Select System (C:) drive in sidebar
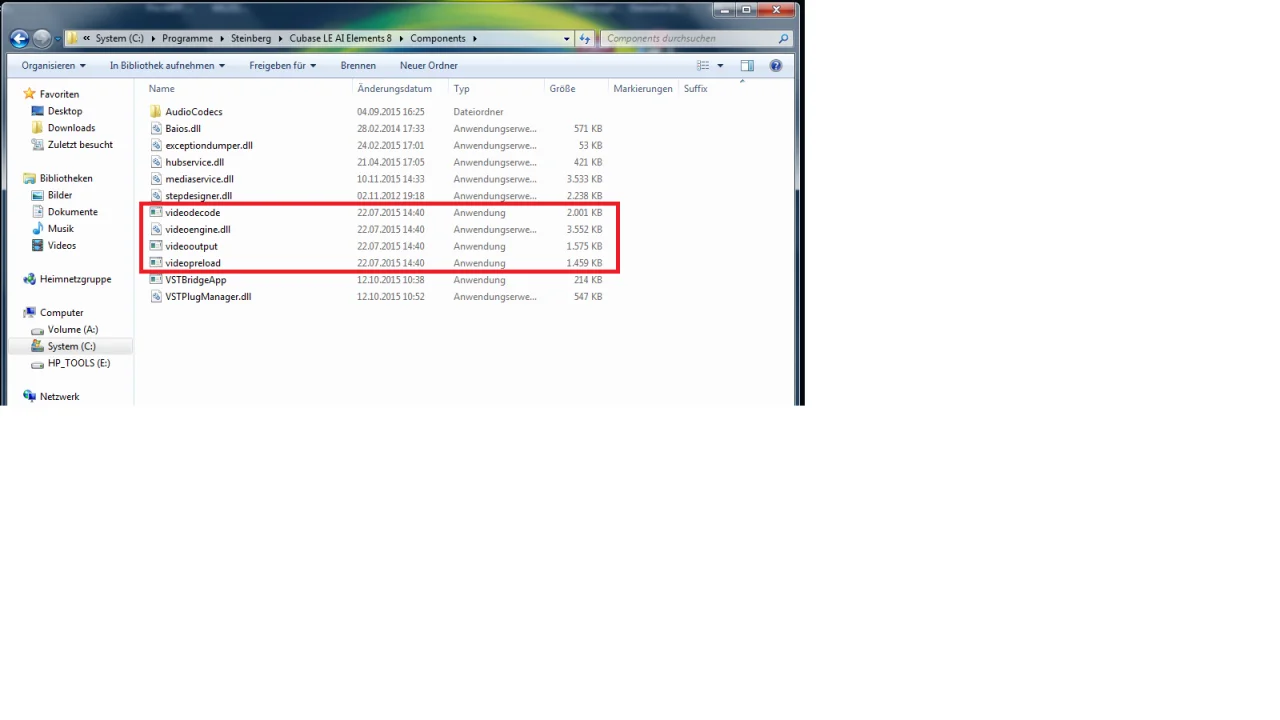 point(71,347)
